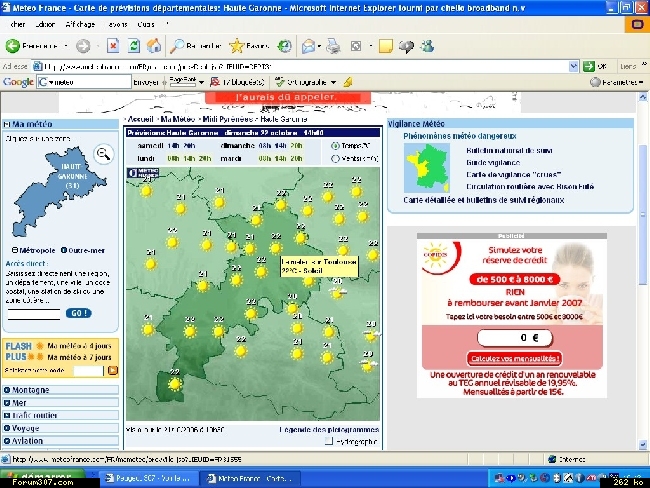Click the grey Forward arrow icon
650x488 pixels.
pos(83,46)
